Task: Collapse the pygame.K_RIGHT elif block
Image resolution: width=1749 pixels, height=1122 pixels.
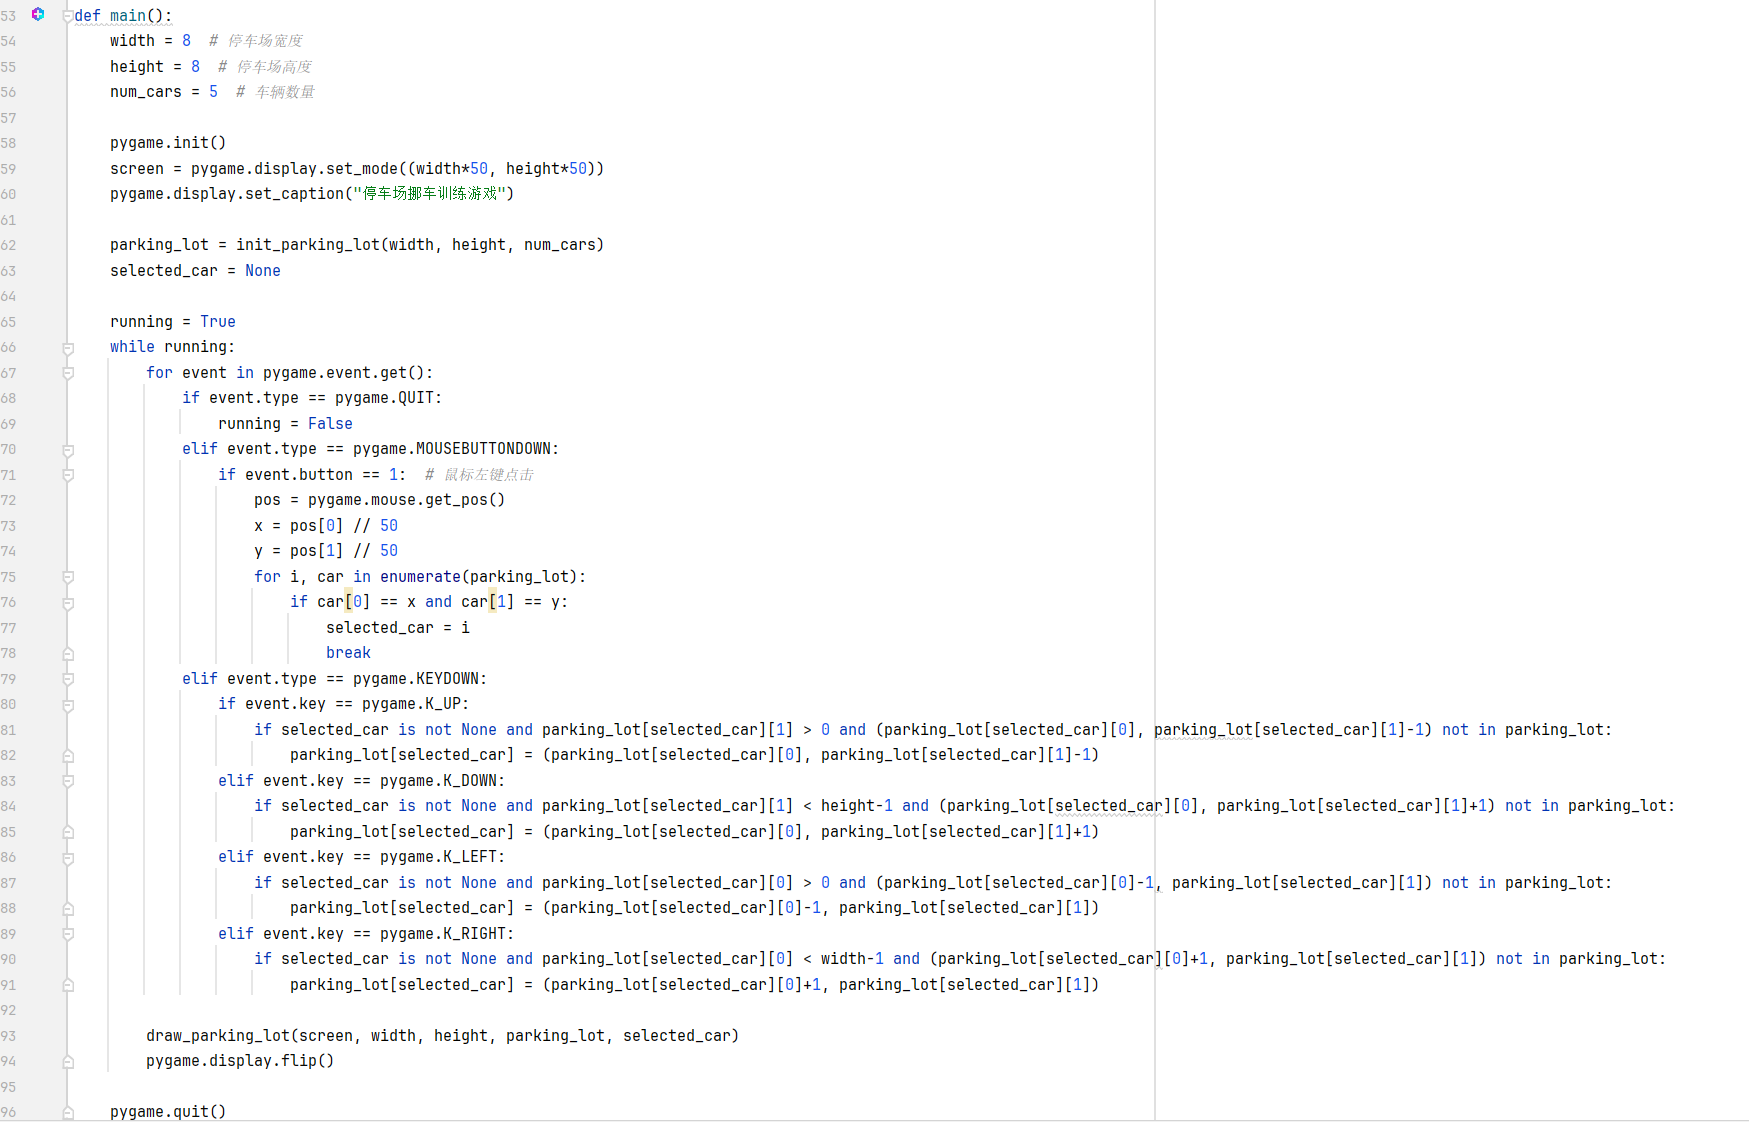Action: coord(68,934)
